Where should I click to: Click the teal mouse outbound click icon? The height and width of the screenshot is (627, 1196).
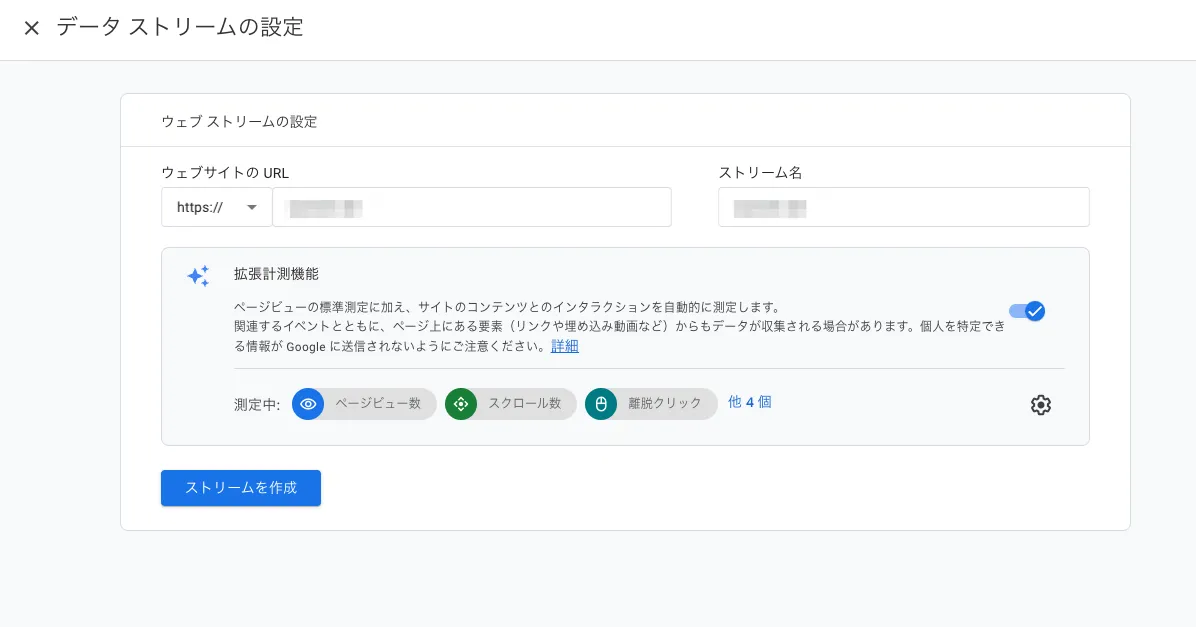pos(601,404)
